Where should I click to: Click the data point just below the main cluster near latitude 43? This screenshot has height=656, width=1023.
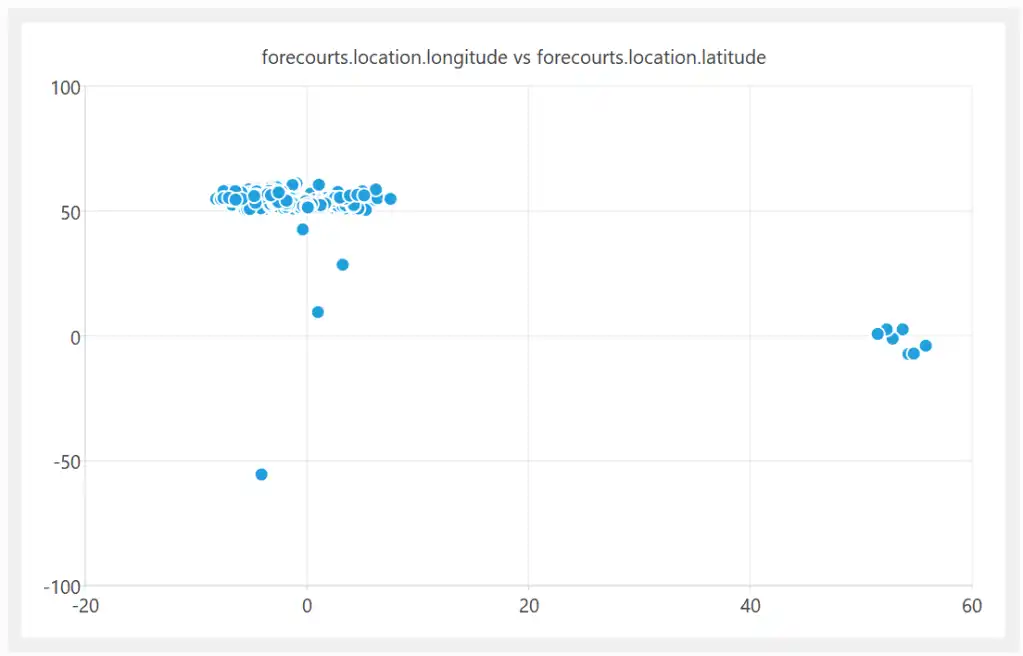click(x=303, y=229)
